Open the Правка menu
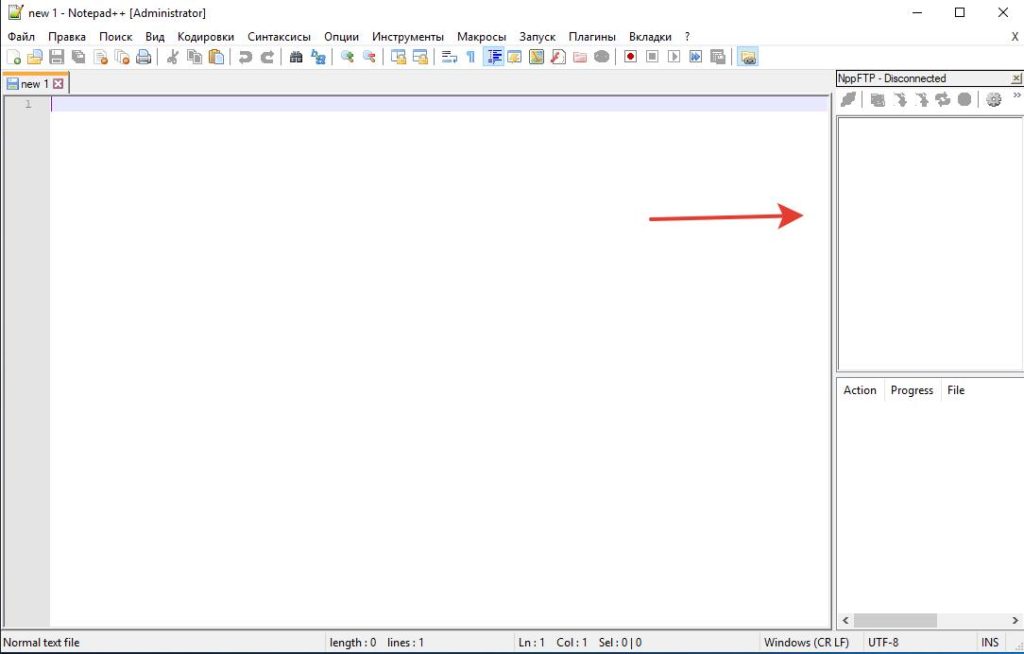This screenshot has width=1024, height=654. click(x=67, y=37)
